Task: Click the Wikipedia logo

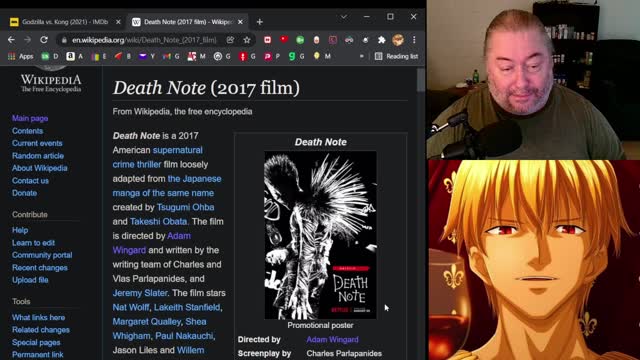Action: click(51, 80)
